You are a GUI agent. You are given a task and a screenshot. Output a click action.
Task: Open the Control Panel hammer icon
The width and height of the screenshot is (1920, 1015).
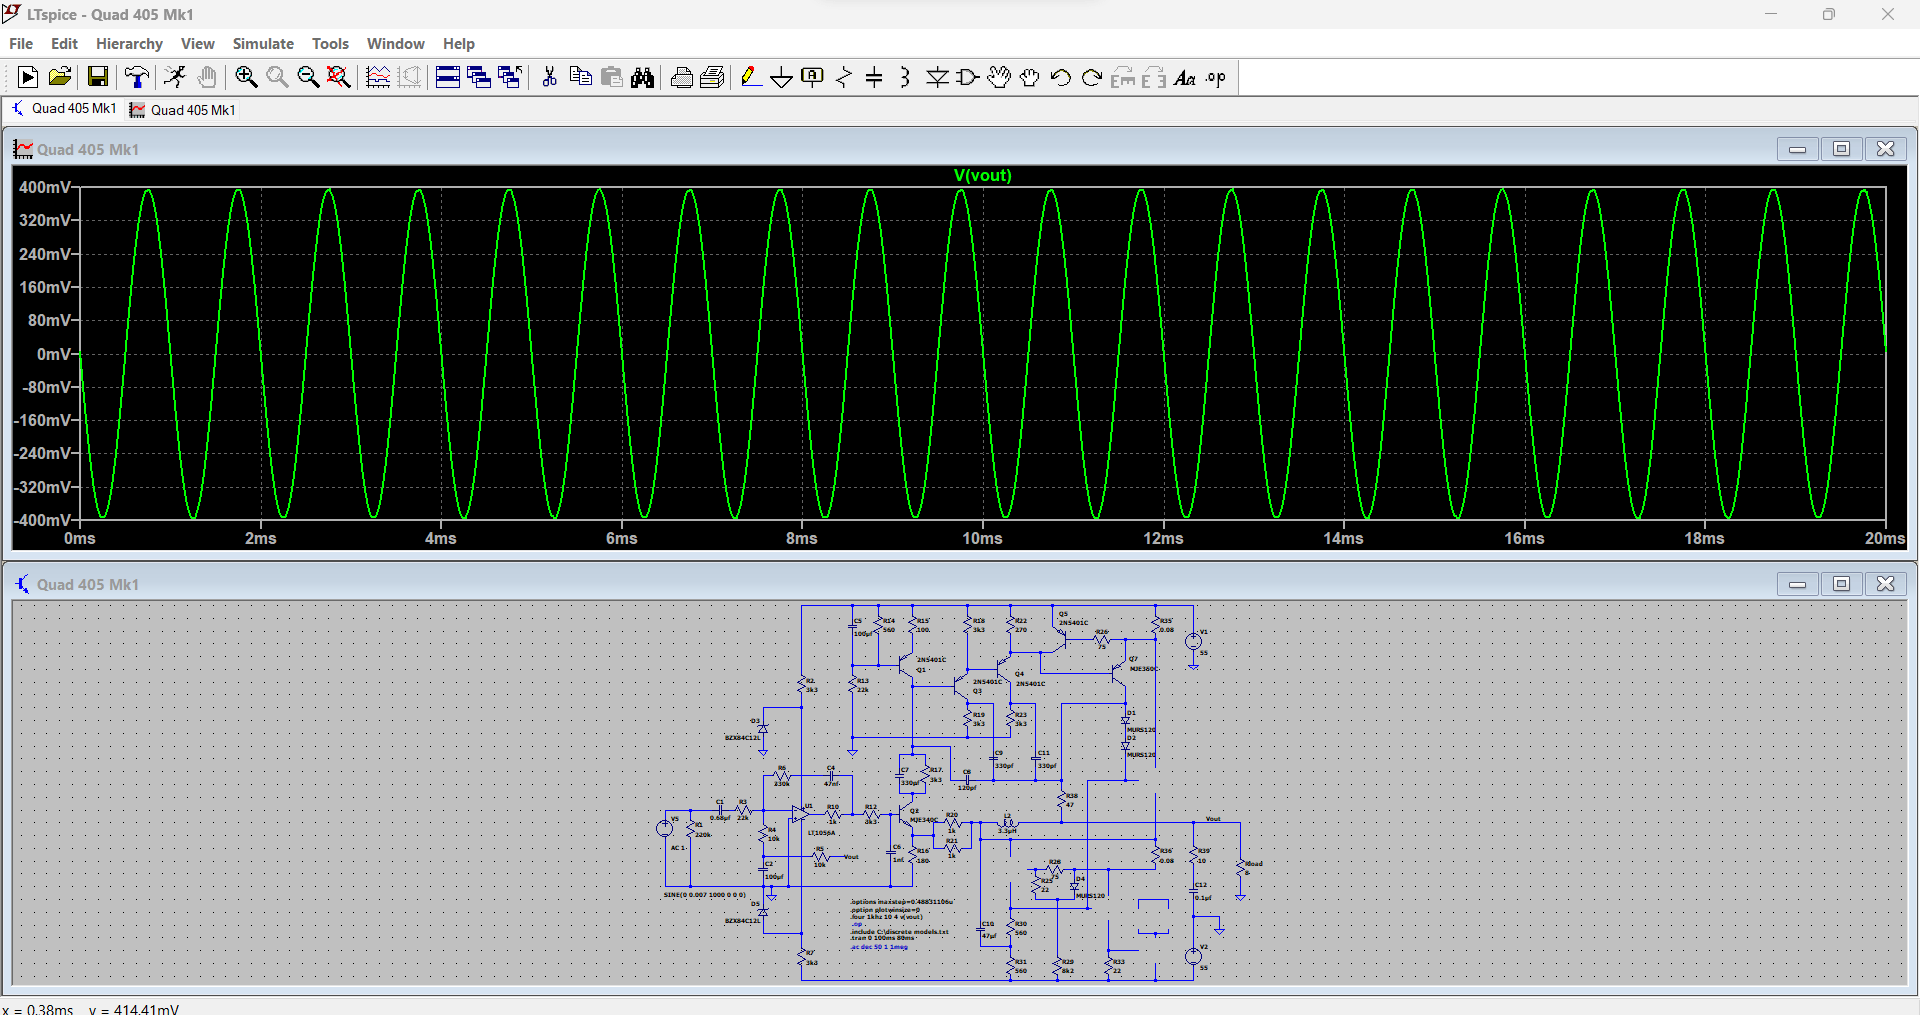(x=137, y=77)
